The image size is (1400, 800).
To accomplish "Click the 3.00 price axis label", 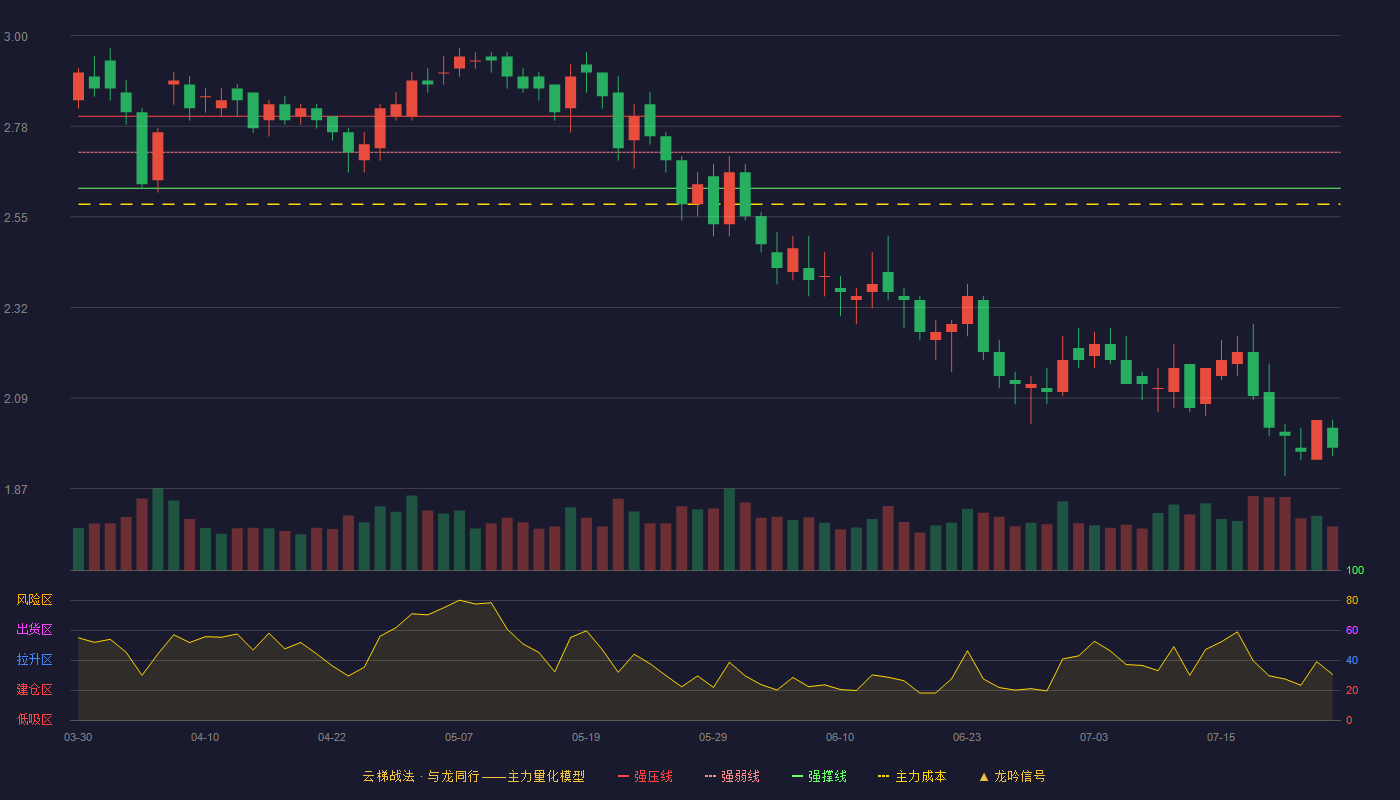I will click(x=16, y=37).
